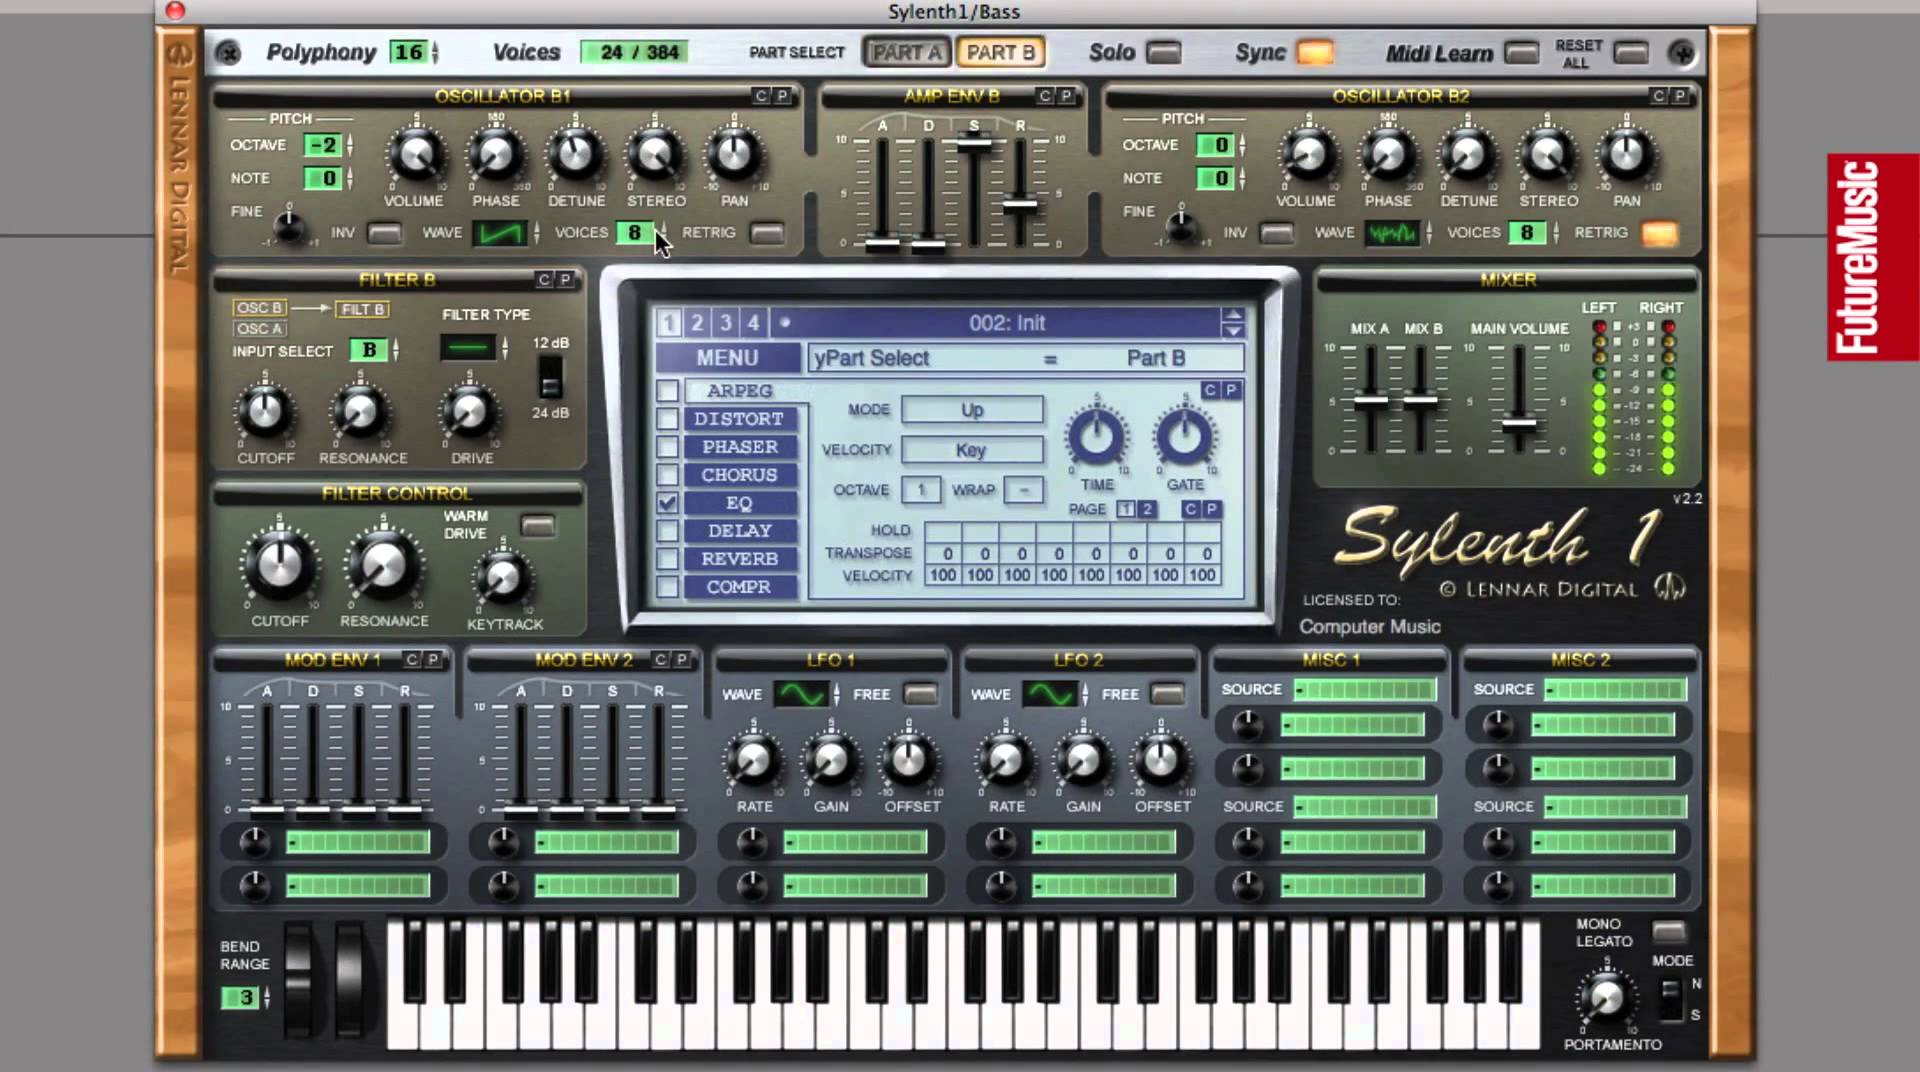Click the LFO 1 Rate knob
Viewport: 1920px width, 1072px height.
point(754,762)
